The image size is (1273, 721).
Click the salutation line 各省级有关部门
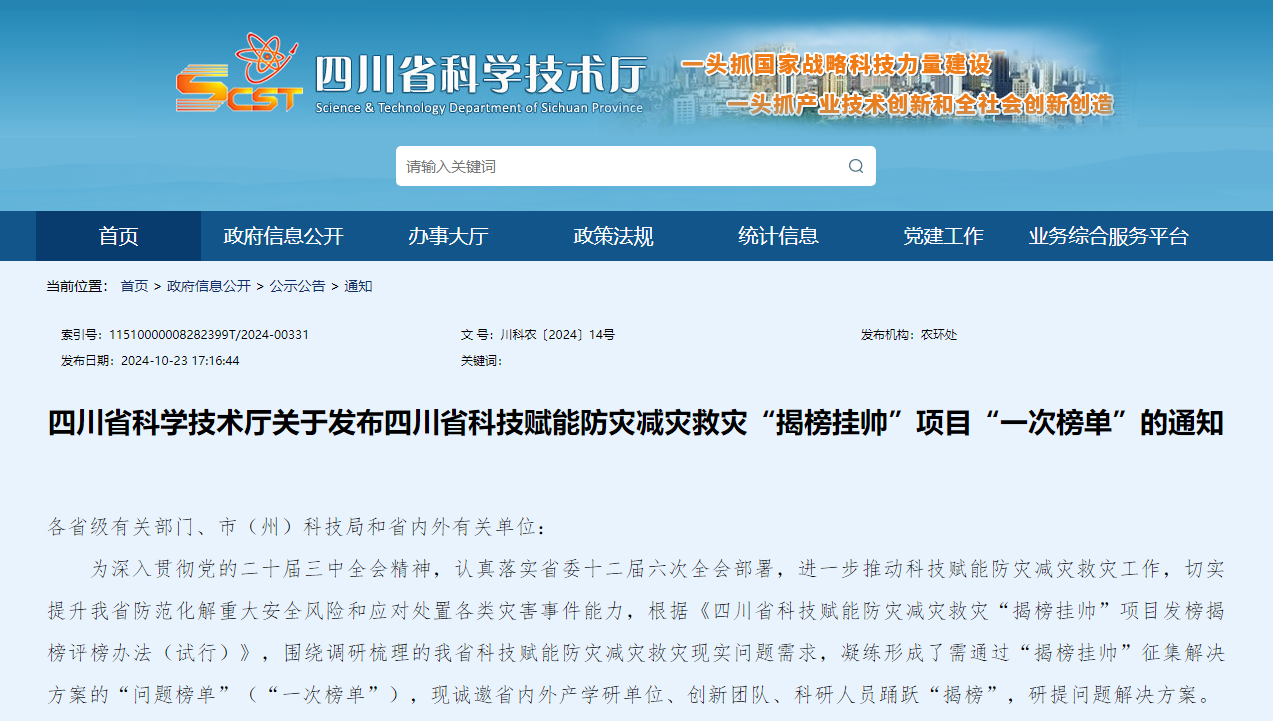pyautogui.click(x=298, y=526)
